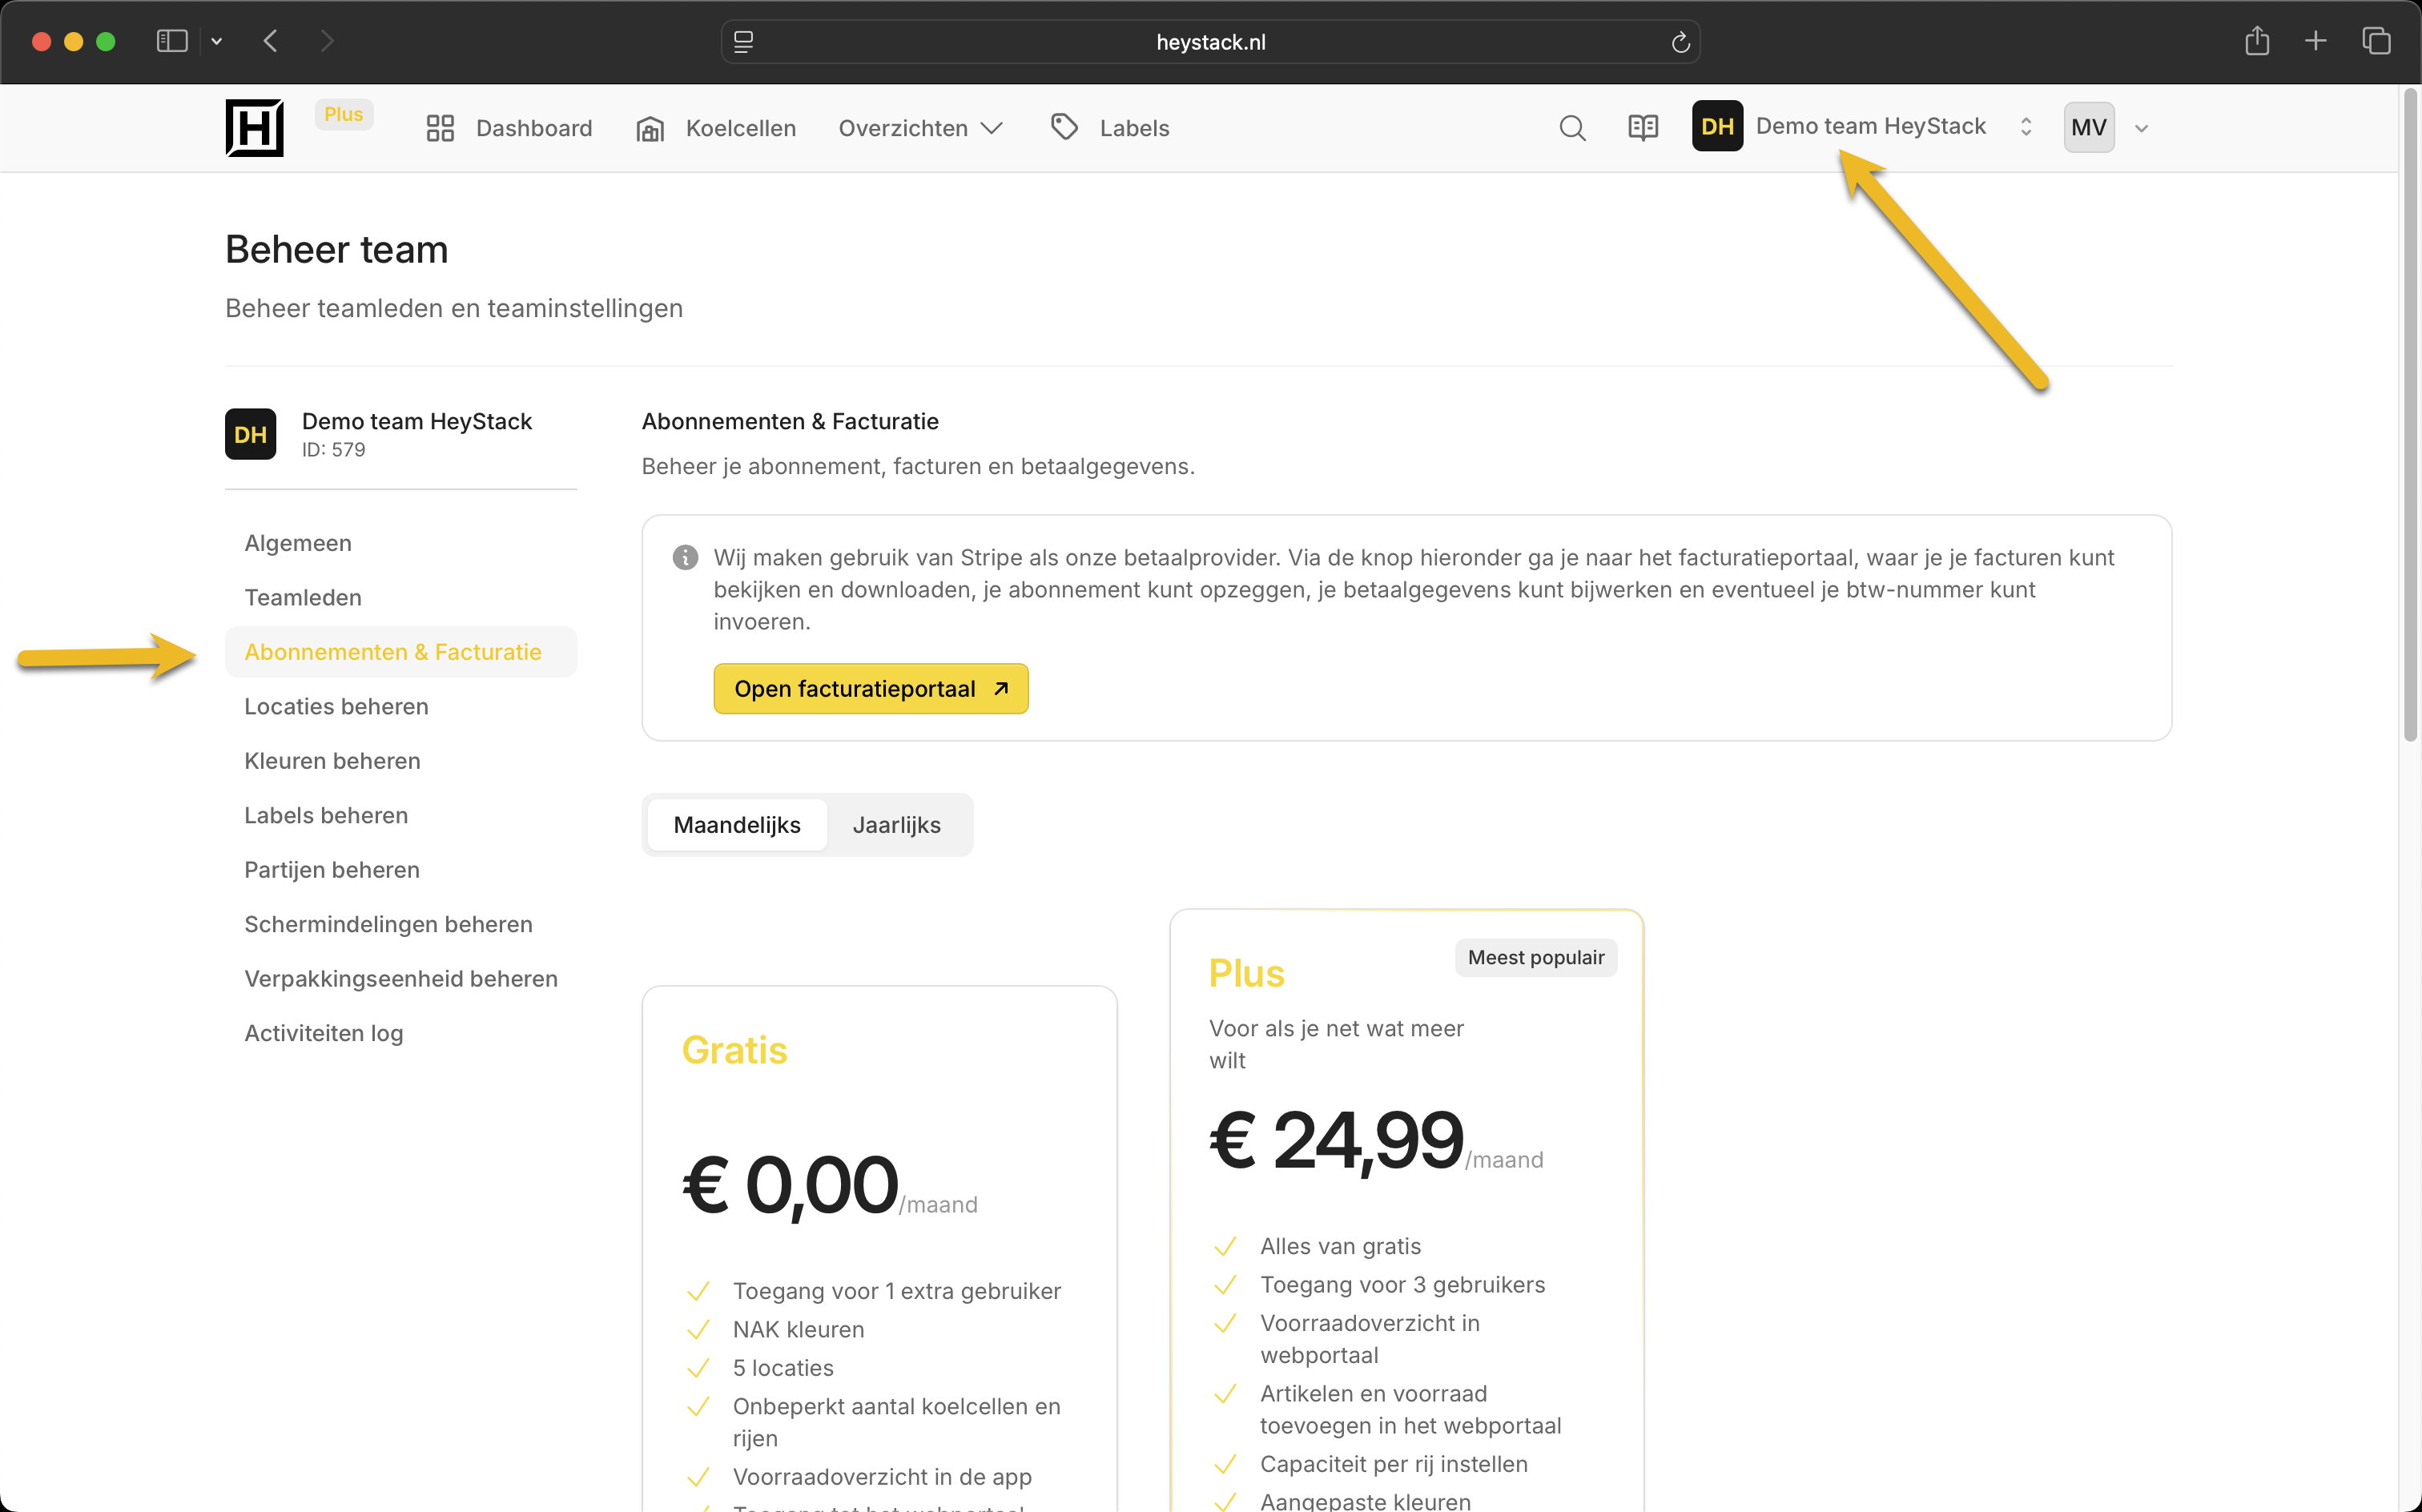This screenshot has height=1512, width=2422.
Task: Click the heystack.nl address bar
Action: coord(1210,42)
